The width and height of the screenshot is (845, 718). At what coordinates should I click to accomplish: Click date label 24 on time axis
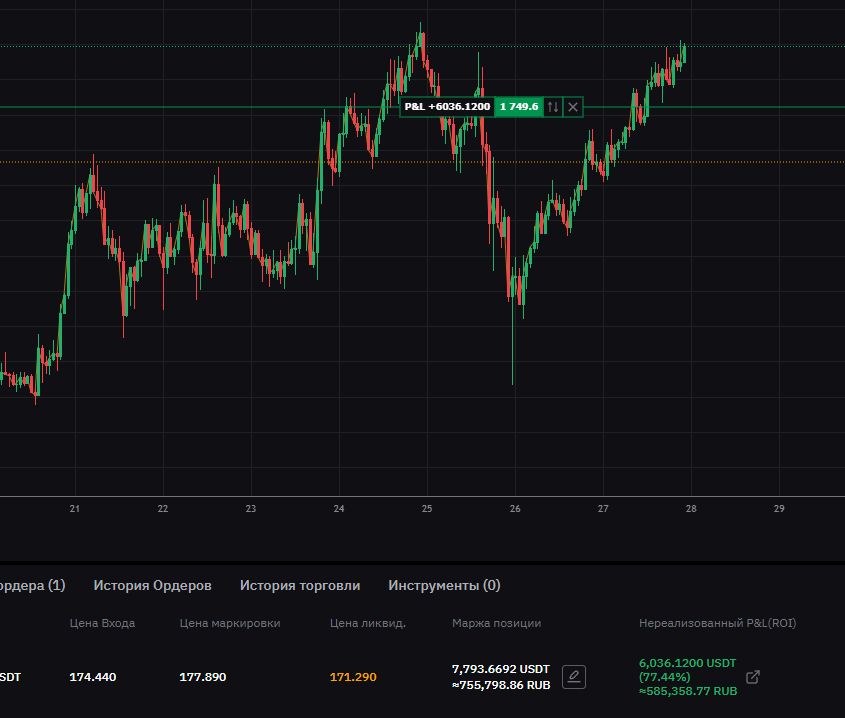tap(339, 508)
